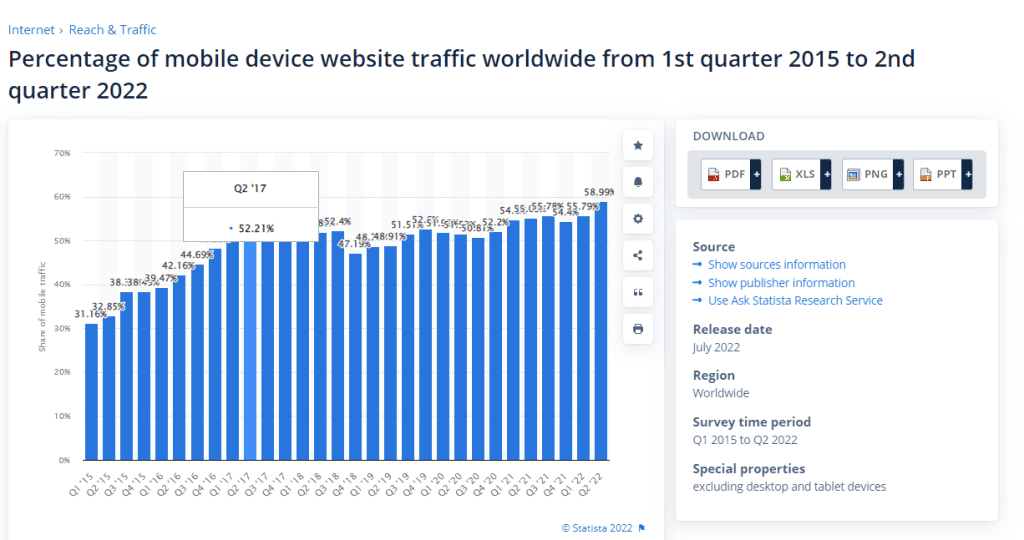Download the chart as PNG
Image resolution: width=1024 pixels, height=540 pixels.
click(867, 174)
